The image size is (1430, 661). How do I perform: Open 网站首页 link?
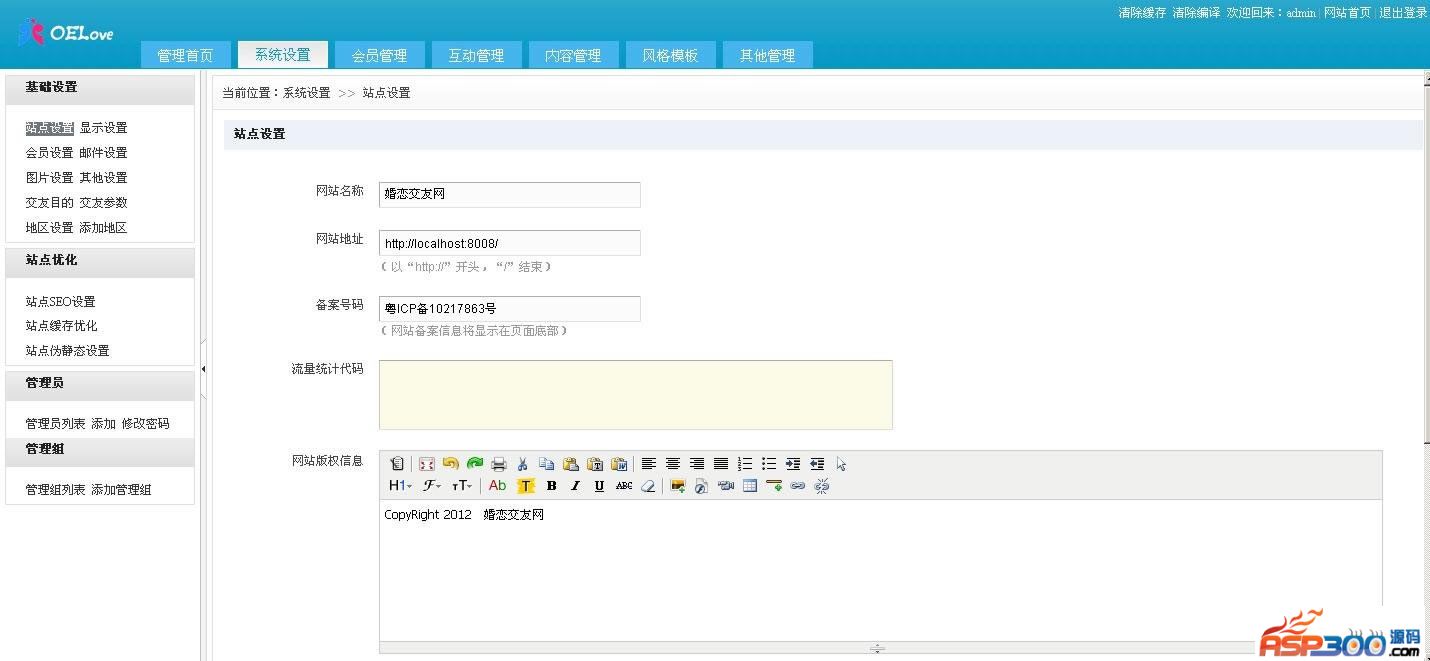pyautogui.click(x=1347, y=13)
